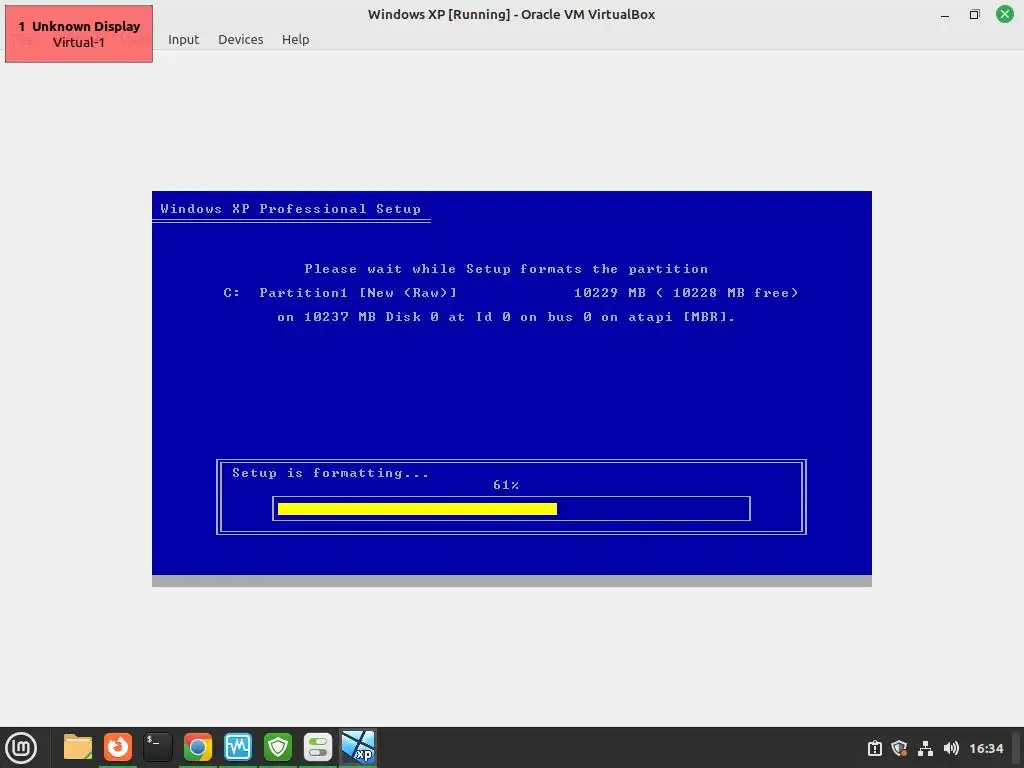Viewport: 1024px width, 768px height.
Task: Click the yellow formatting progress bar
Action: 417,509
